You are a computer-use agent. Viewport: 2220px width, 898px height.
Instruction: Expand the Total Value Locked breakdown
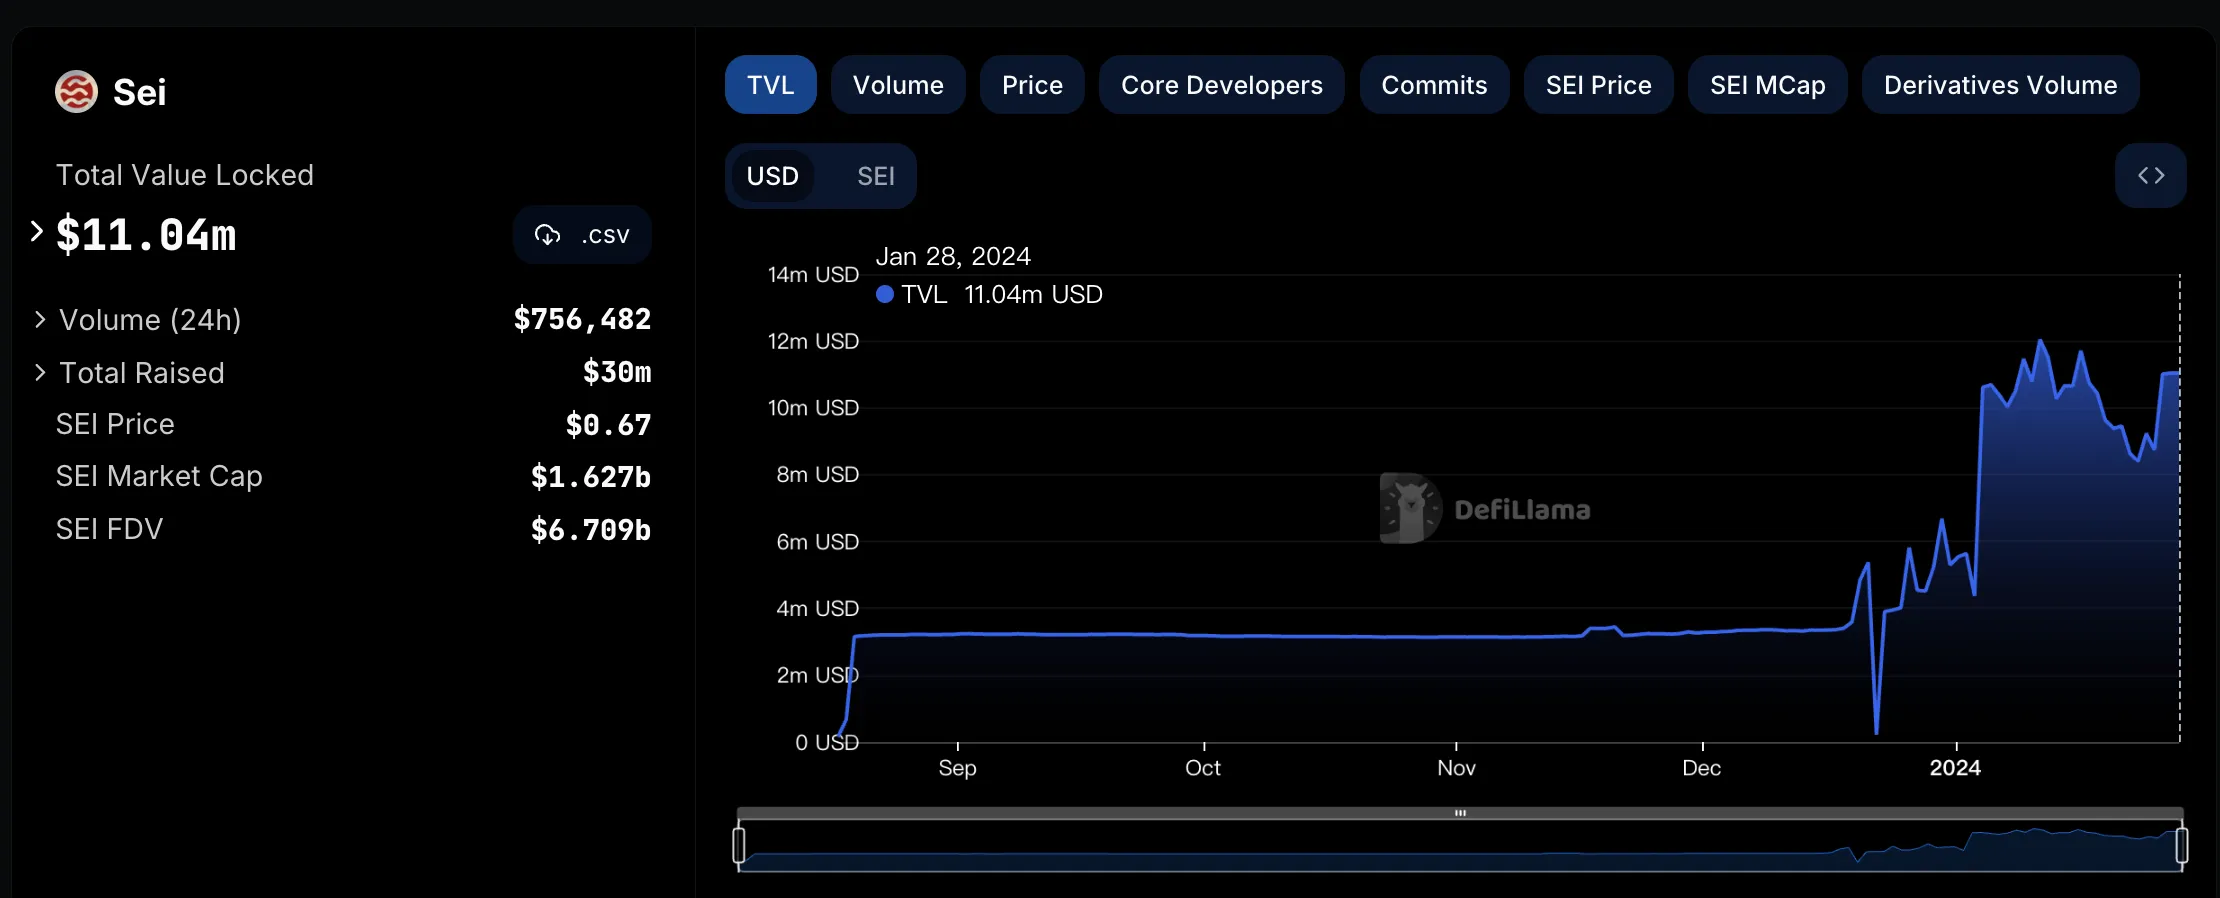[37, 232]
